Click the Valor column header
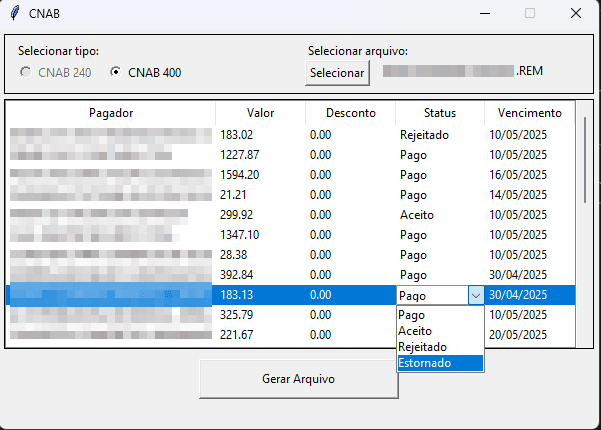Viewport: 601px width, 430px height. [x=260, y=113]
